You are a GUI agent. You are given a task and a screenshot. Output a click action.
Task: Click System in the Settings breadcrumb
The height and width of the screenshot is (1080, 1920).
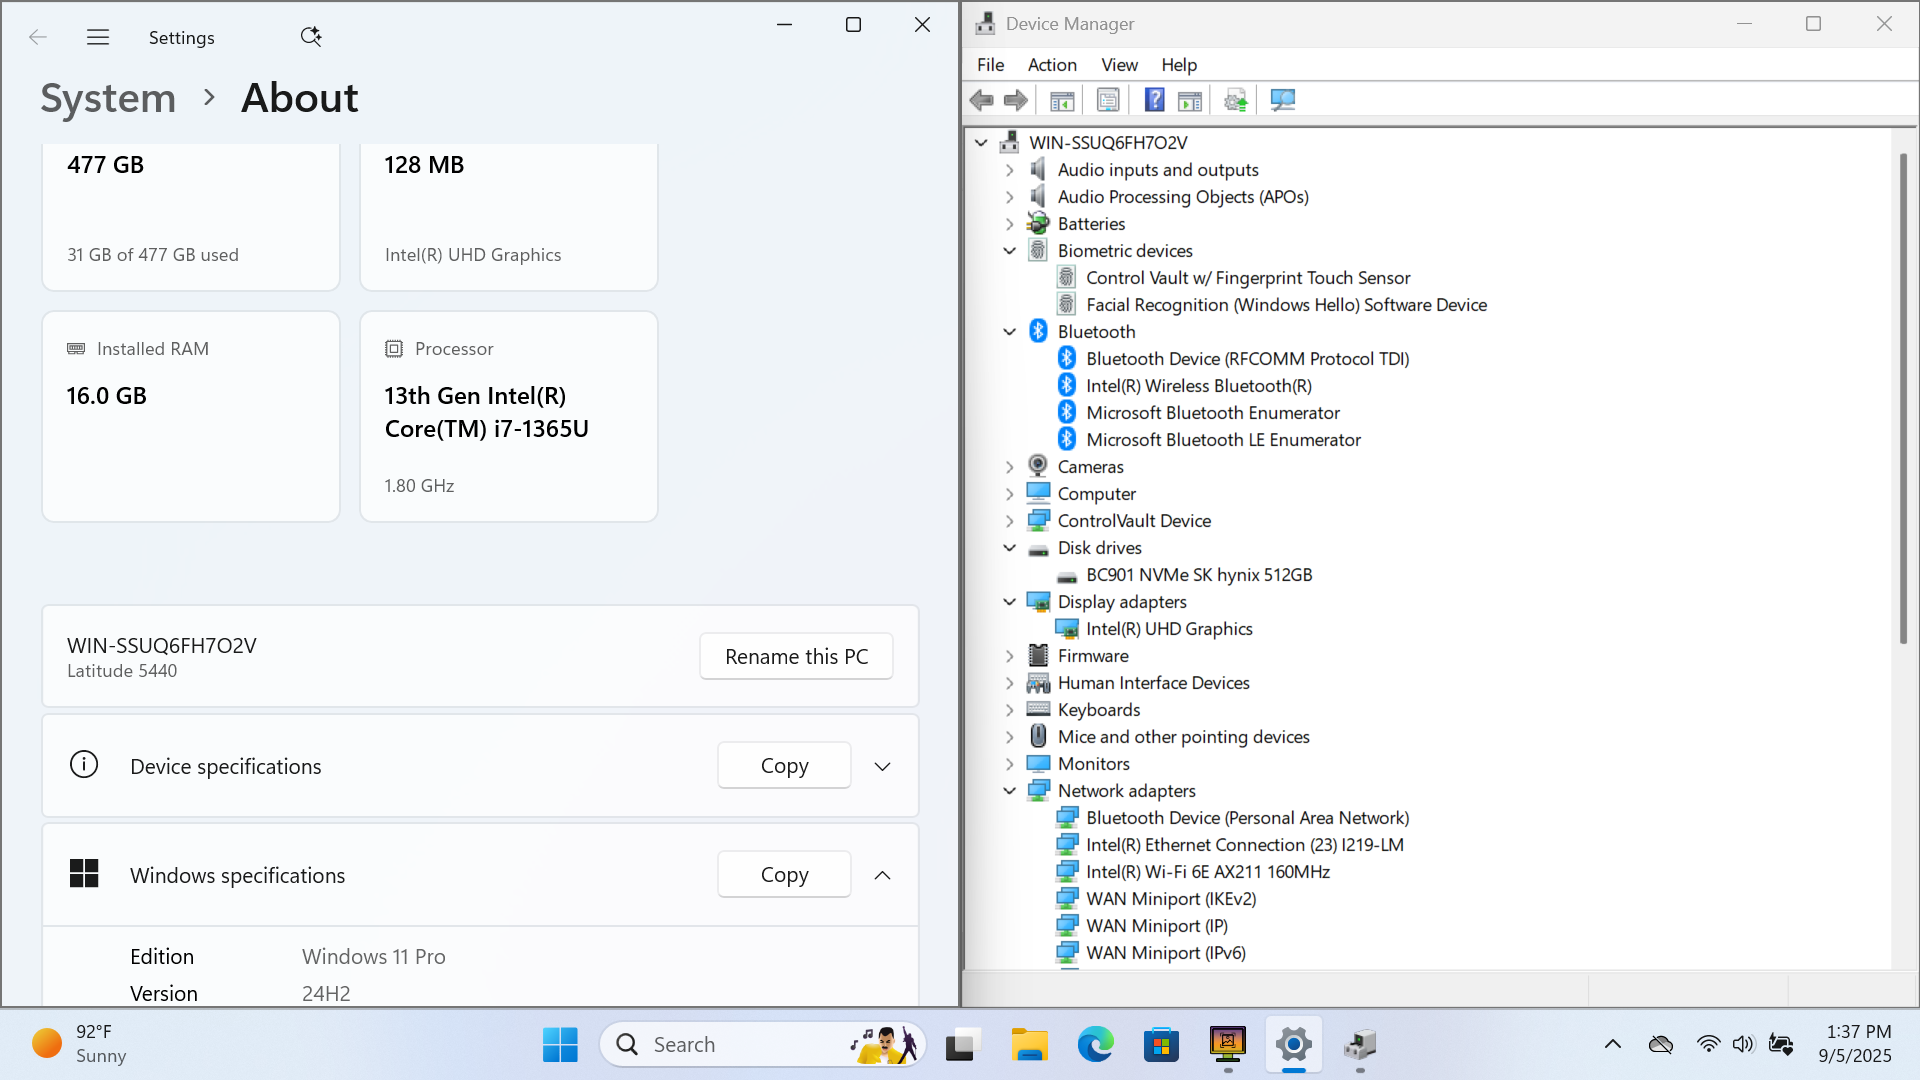pyautogui.click(x=108, y=98)
